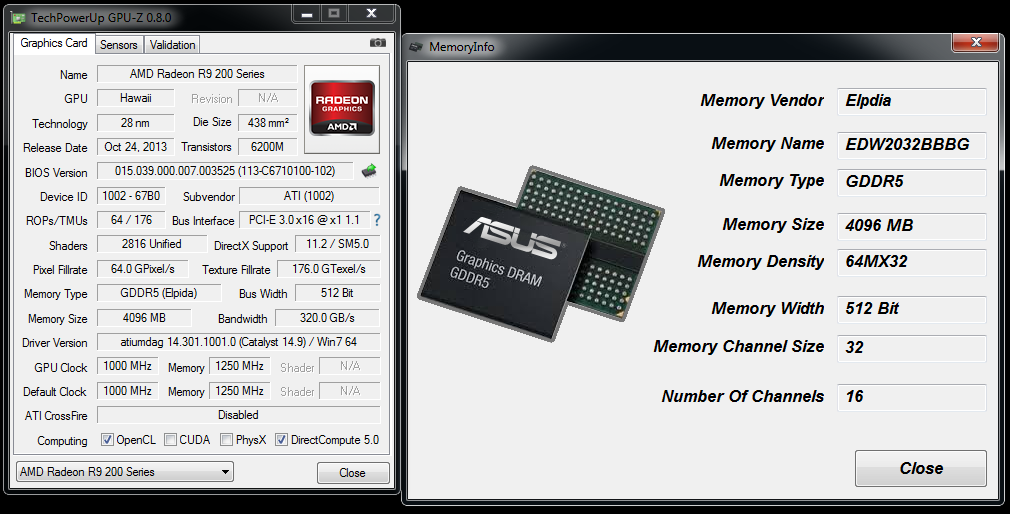Click Close button in GPU-Z window
The width and height of the screenshot is (1010, 514).
click(x=352, y=473)
